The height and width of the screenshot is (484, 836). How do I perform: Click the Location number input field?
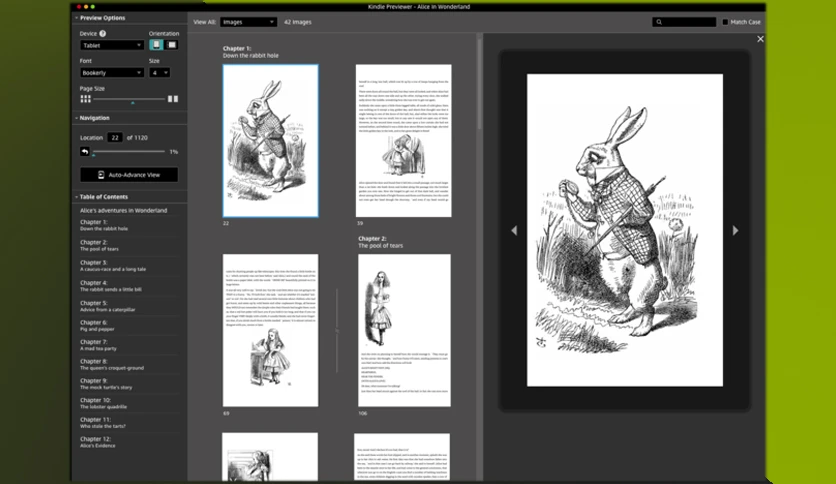coord(115,138)
